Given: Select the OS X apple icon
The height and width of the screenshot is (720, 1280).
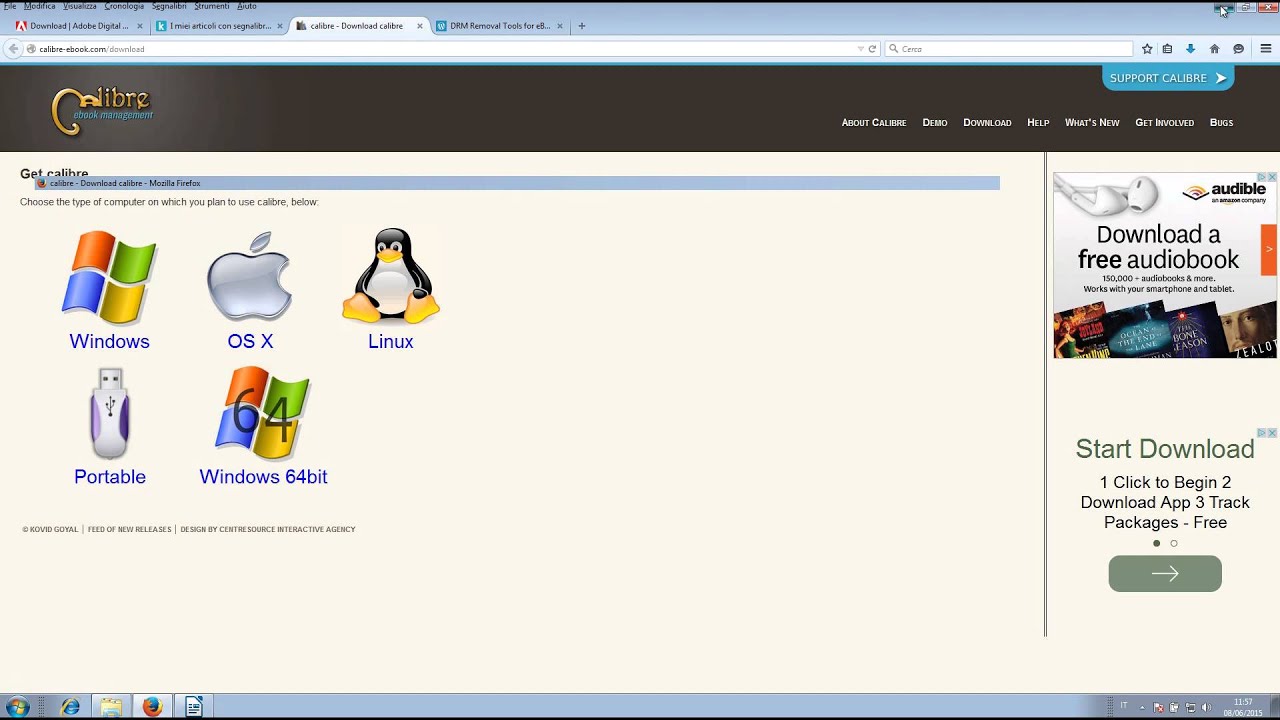Looking at the screenshot, I should coord(250,278).
